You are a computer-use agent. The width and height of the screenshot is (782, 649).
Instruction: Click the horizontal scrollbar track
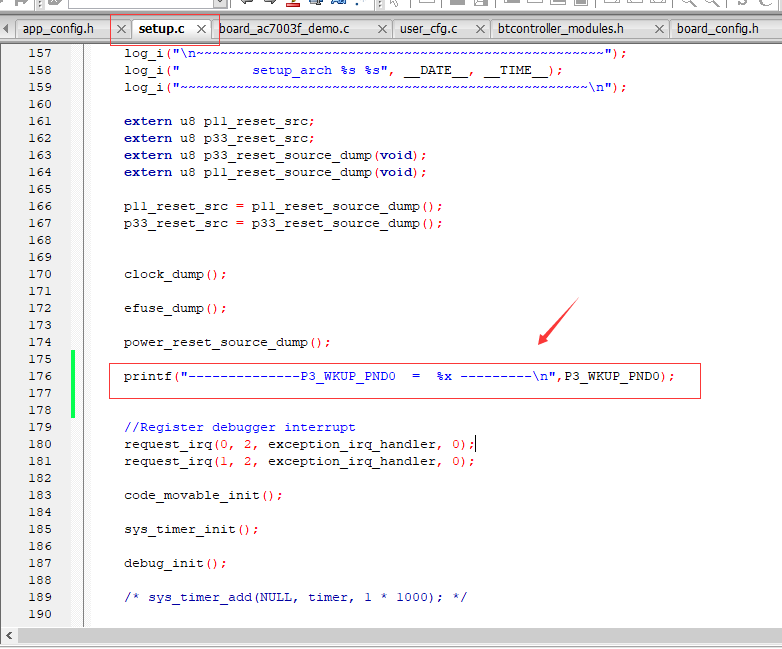(x=399, y=636)
